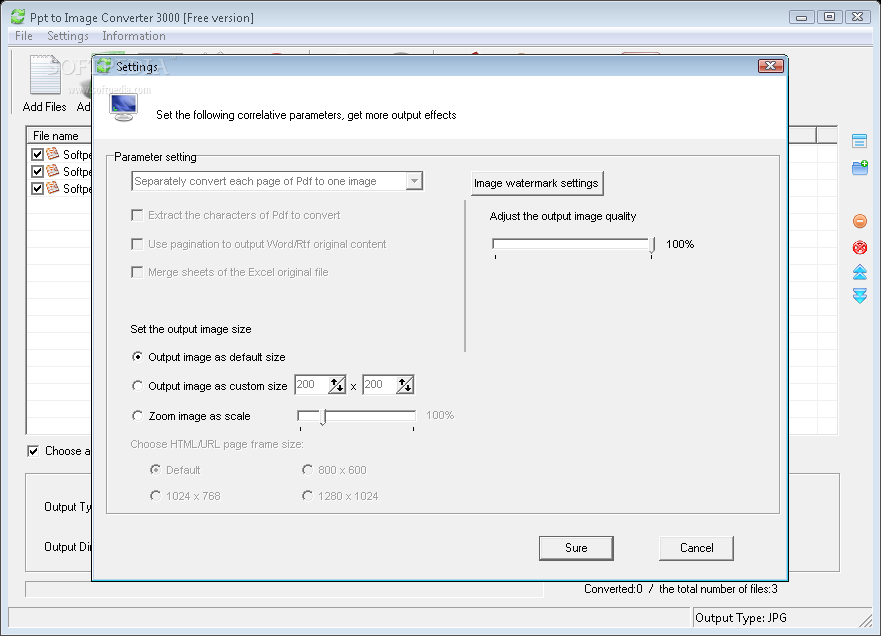Click the Output Type: JPG status text

741,618
